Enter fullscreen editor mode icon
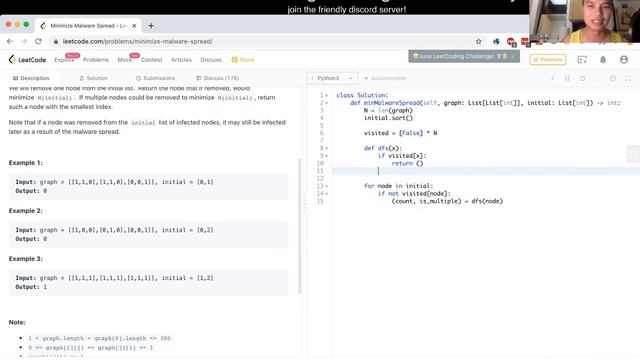Screen dimensions: 640x360 pos(628,78)
